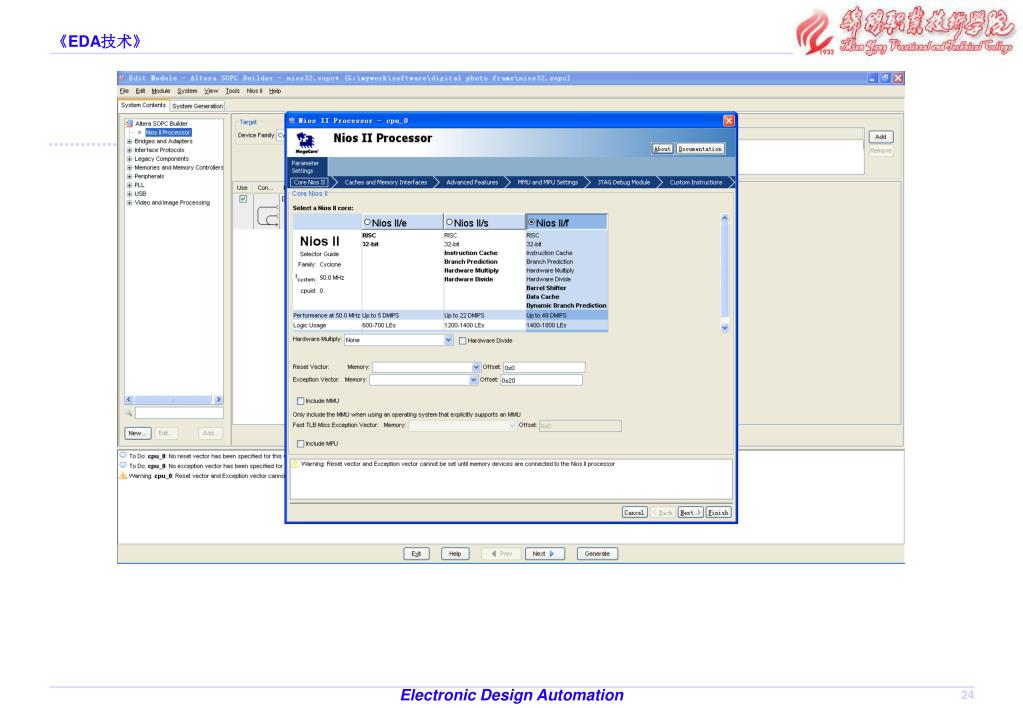The width and height of the screenshot is (1023, 708).
Task: Click the Nios II Processor dialog title icon
Action: coord(292,120)
